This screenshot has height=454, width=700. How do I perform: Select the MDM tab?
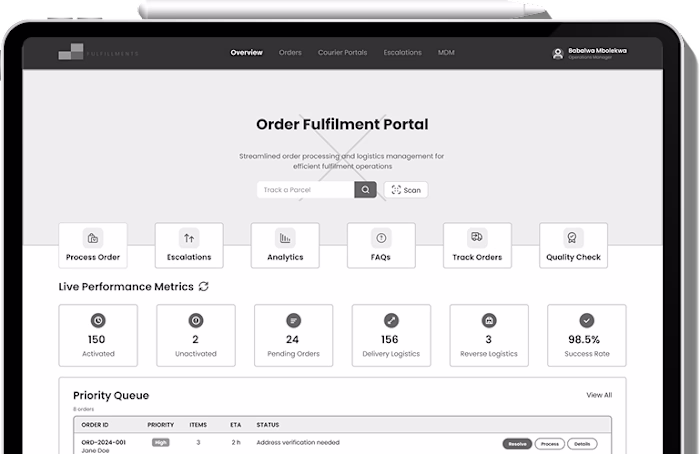[x=446, y=53]
